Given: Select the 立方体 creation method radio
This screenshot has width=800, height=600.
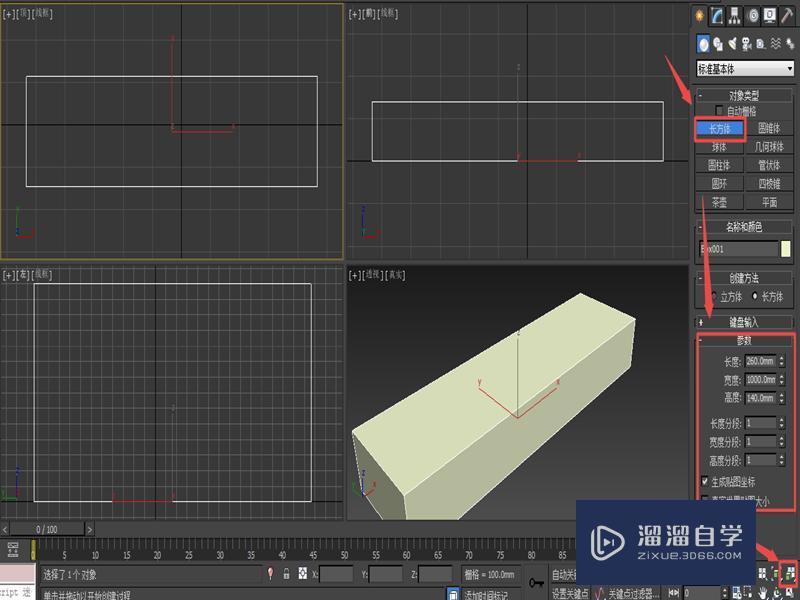Looking at the screenshot, I should (715, 297).
